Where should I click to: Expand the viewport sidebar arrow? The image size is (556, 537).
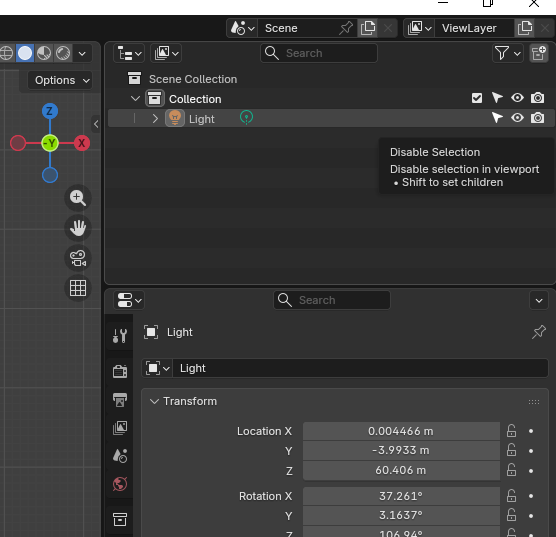click(x=96, y=124)
